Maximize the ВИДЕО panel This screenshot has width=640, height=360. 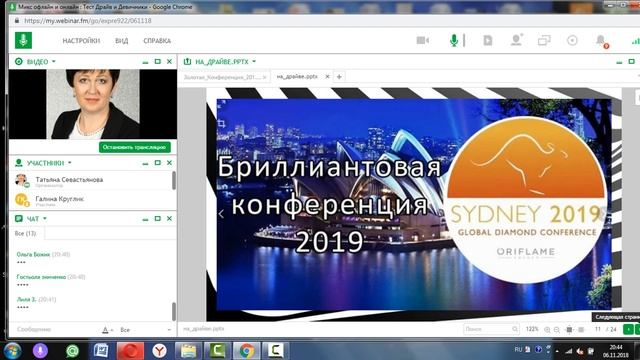158,62
